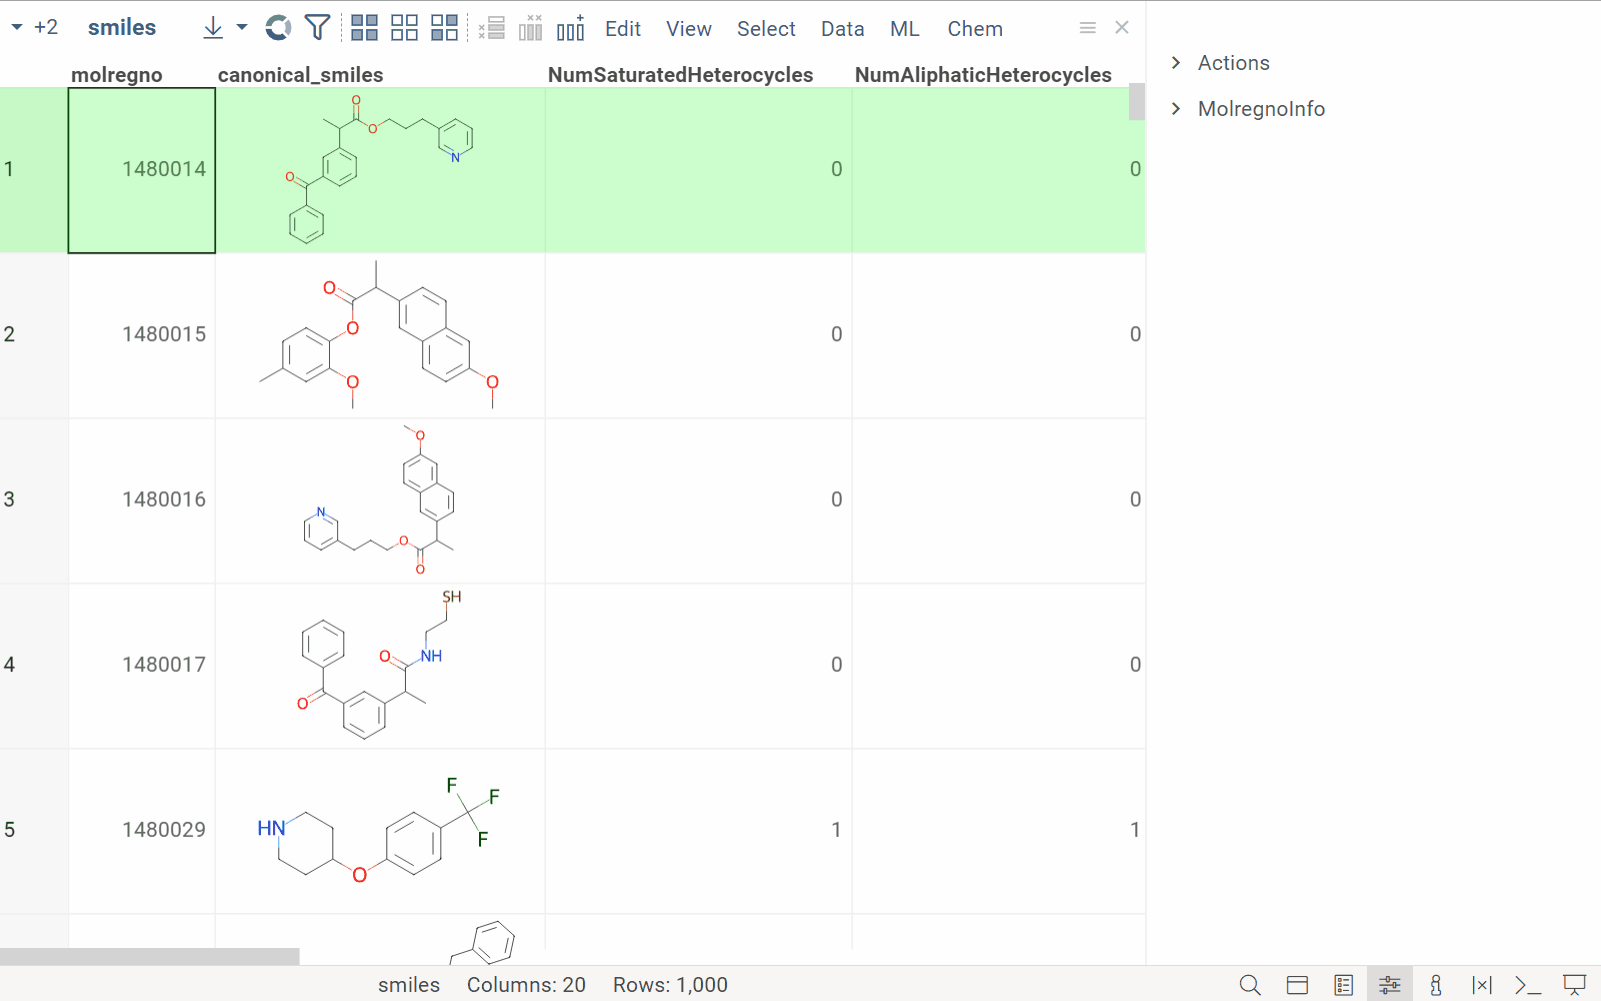Screen dimensions: 1601x1001
Task: Click the variables |x| icon in status bar
Action: 1481,985
